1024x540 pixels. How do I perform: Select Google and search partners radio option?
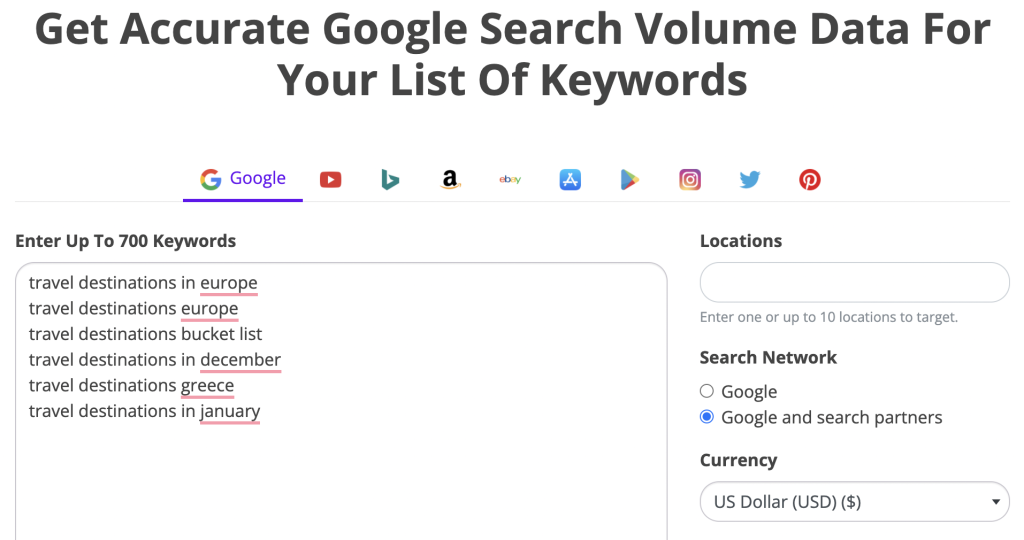[x=707, y=417]
